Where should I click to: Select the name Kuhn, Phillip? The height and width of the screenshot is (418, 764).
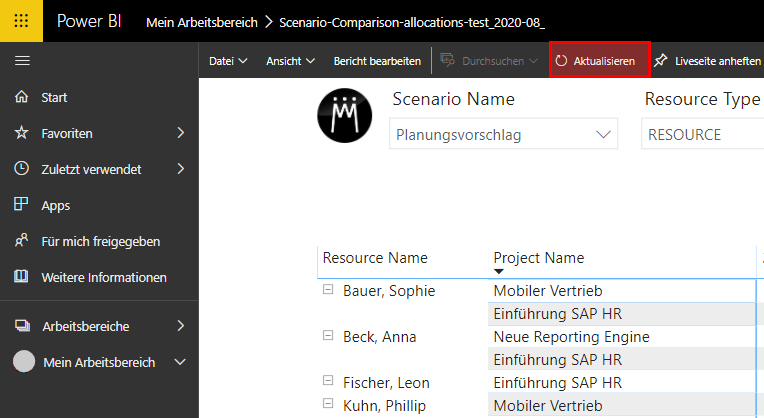click(384, 406)
